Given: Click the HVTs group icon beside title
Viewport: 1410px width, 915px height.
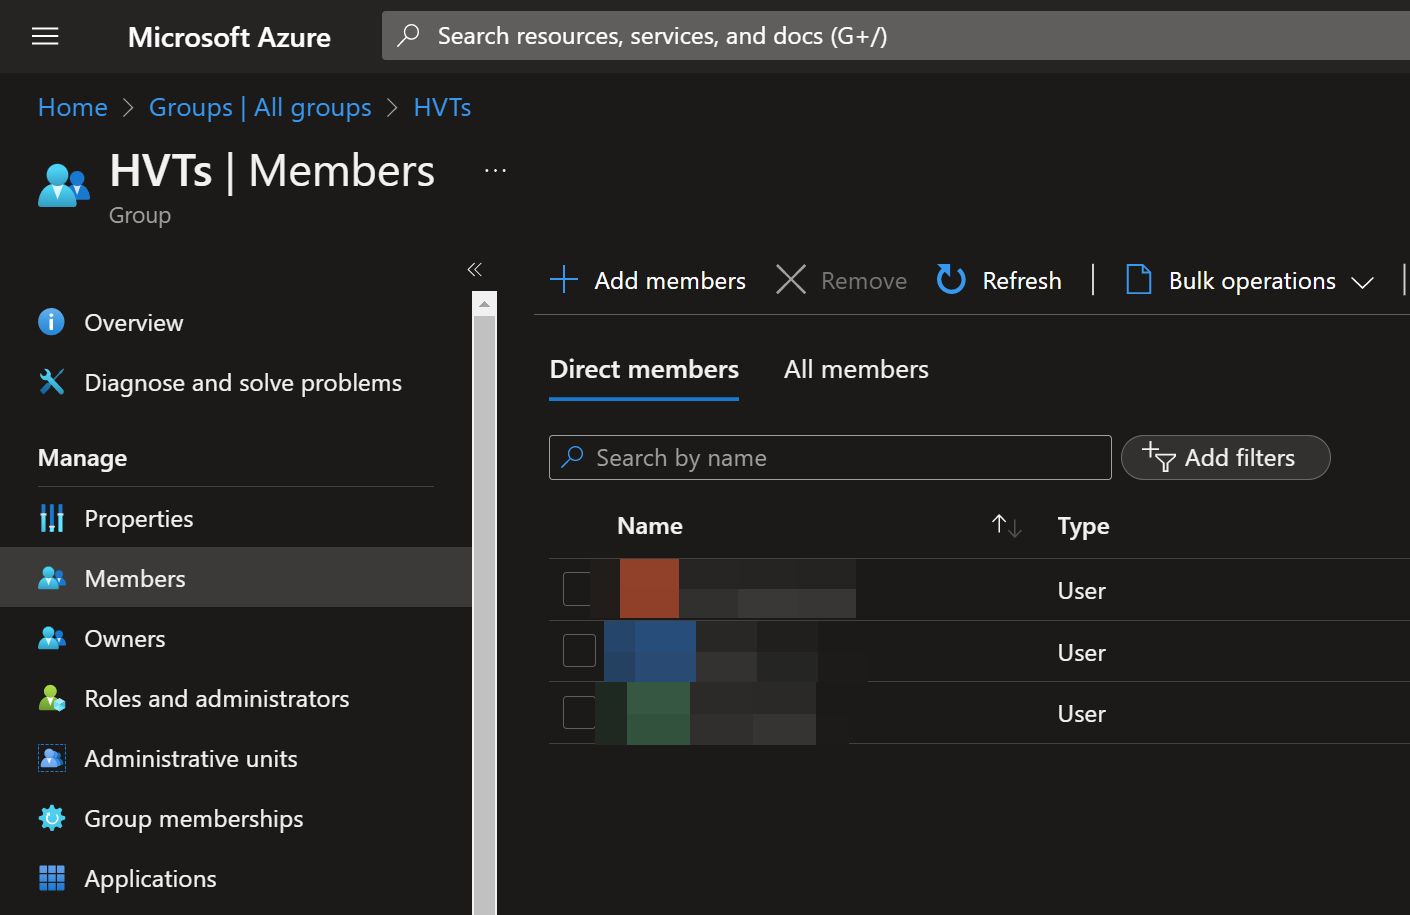Looking at the screenshot, I should pyautogui.click(x=63, y=185).
